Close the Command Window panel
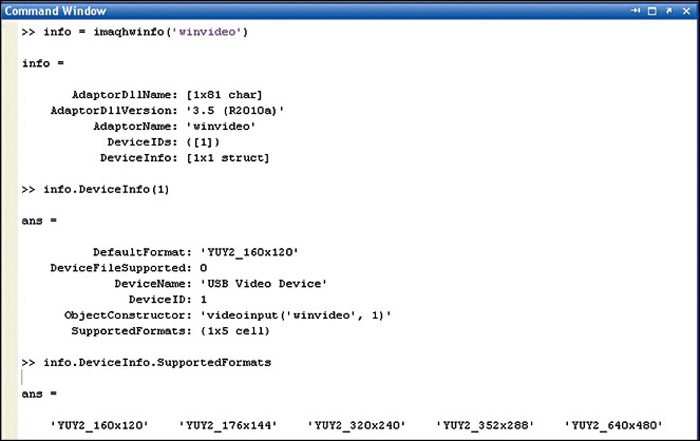Image resolution: width=700 pixels, height=441 pixels. coord(687,11)
